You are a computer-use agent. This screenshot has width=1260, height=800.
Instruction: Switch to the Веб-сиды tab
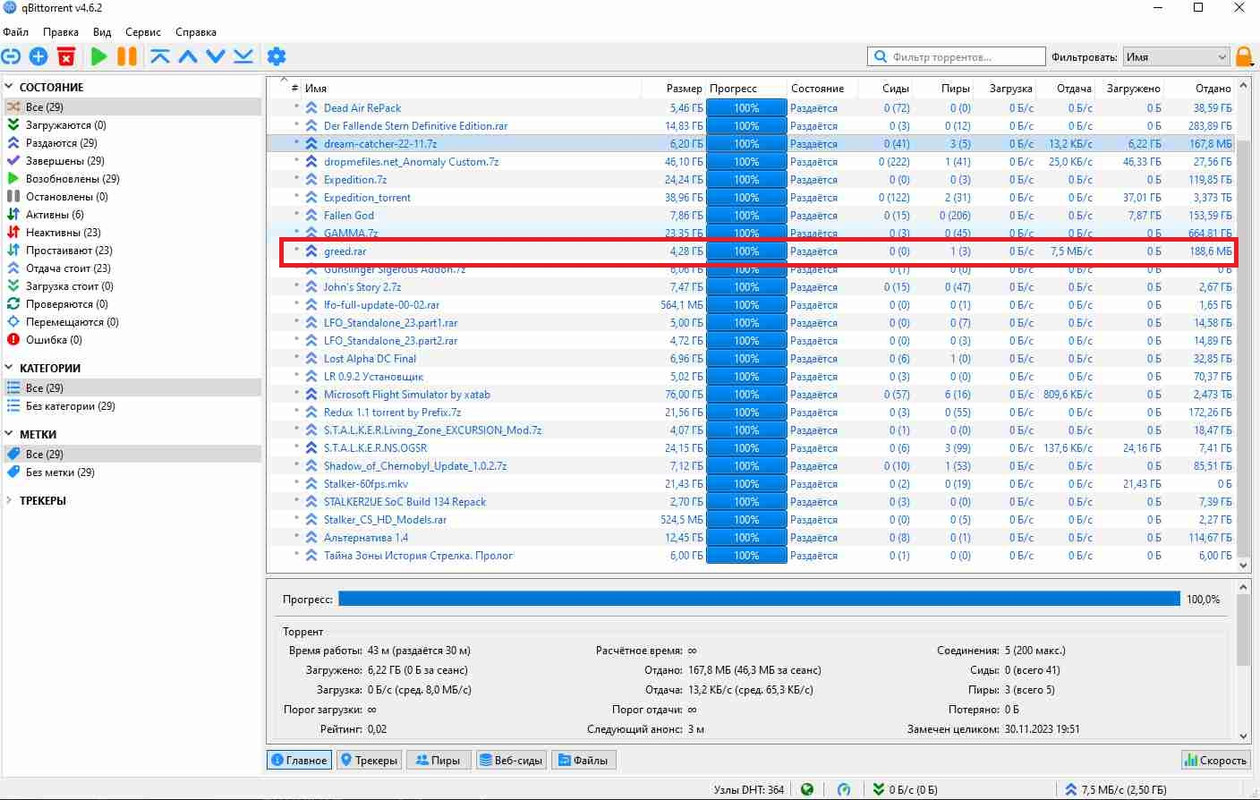pos(511,760)
